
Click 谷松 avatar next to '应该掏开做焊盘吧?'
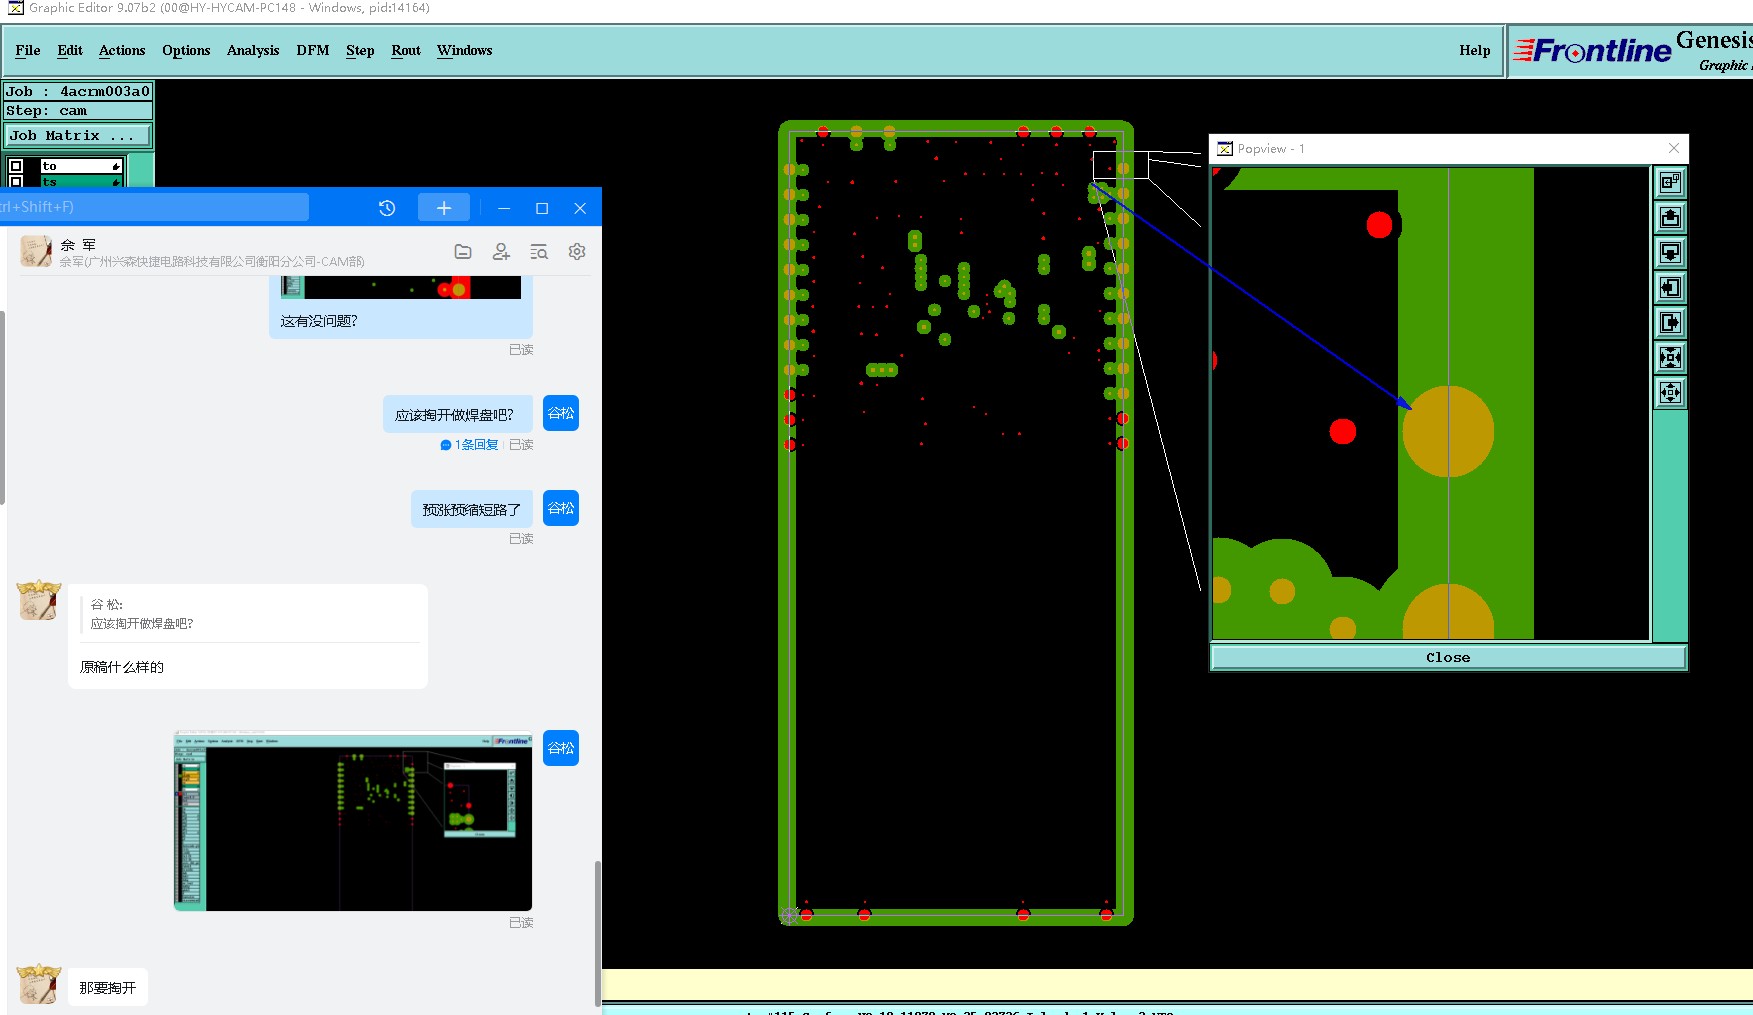(561, 413)
